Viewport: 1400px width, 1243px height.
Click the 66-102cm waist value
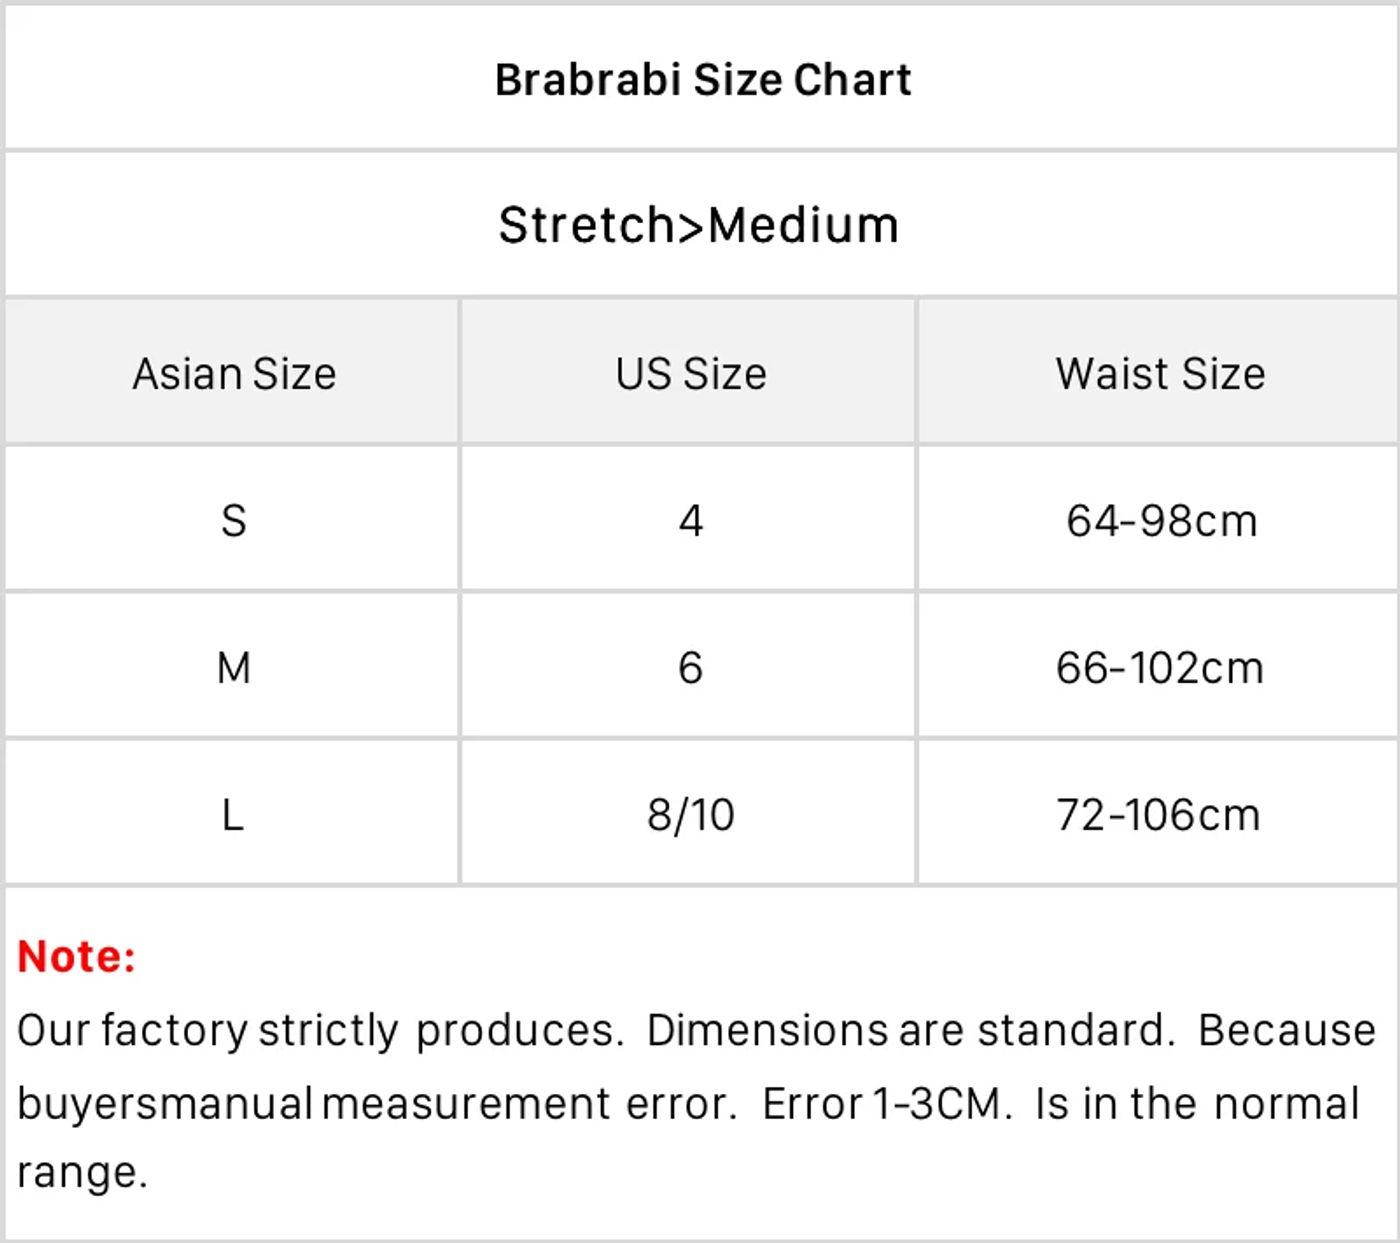[1160, 668]
